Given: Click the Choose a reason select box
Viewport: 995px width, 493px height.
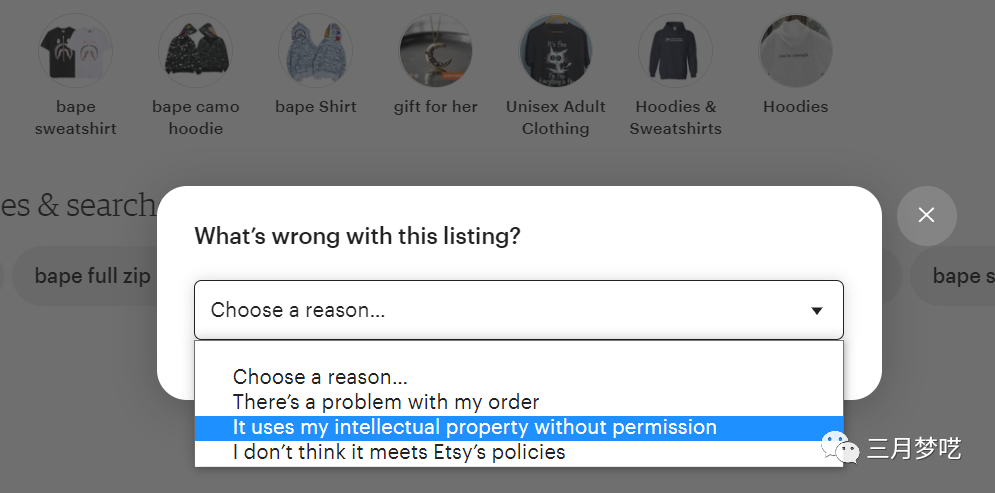Looking at the screenshot, I should [x=518, y=310].
